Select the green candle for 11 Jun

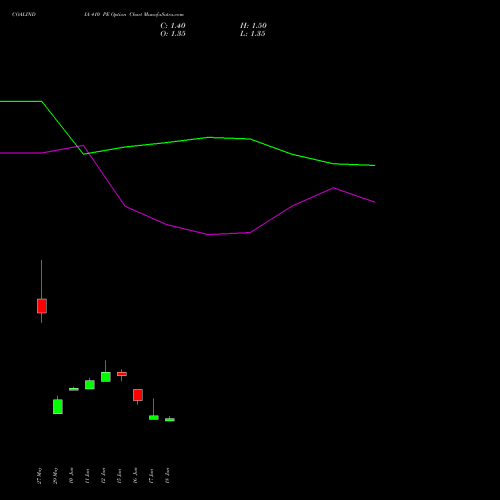pyautogui.click(x=90, y=384)
